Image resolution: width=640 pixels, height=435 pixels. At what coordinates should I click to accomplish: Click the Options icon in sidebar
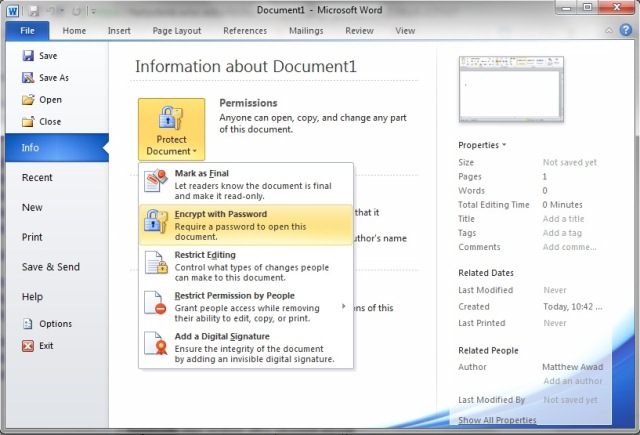tap(28, 324)
